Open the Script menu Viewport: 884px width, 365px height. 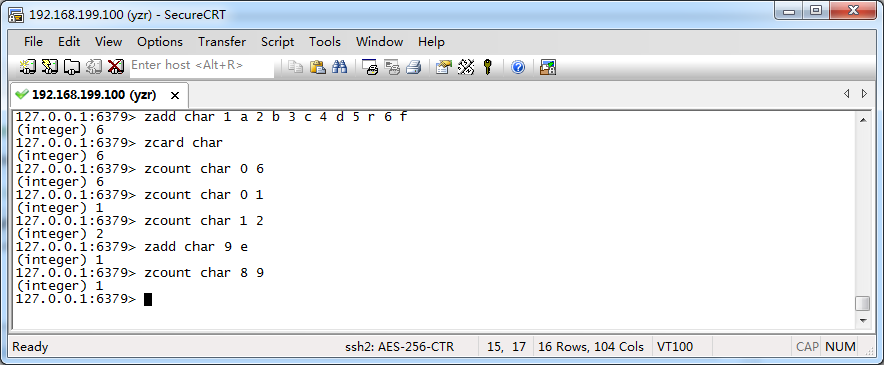tap(277, 42)
